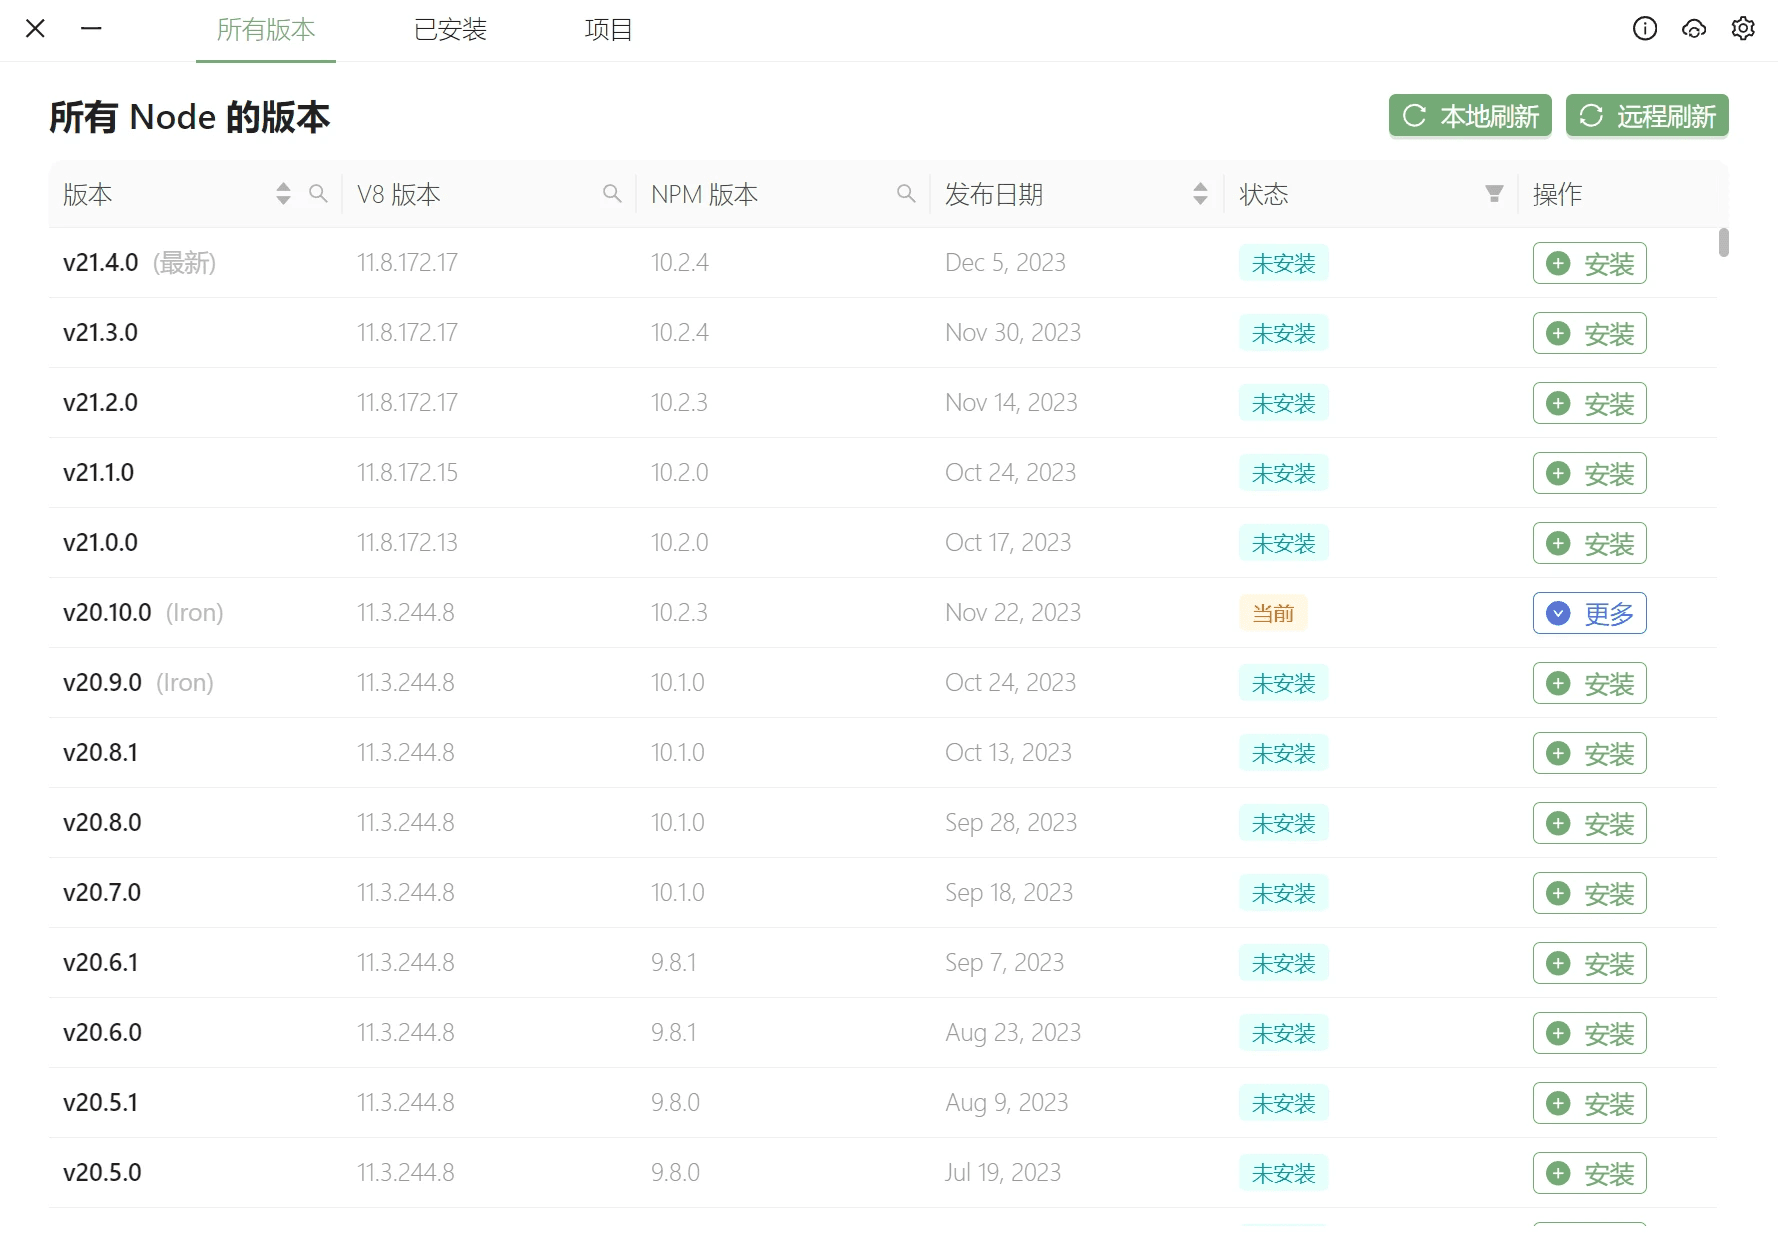Image resolution: width=1778 pixels, height=1260 pixels.
Task: Select the 所有版本 tab
Action: (266, 30)
